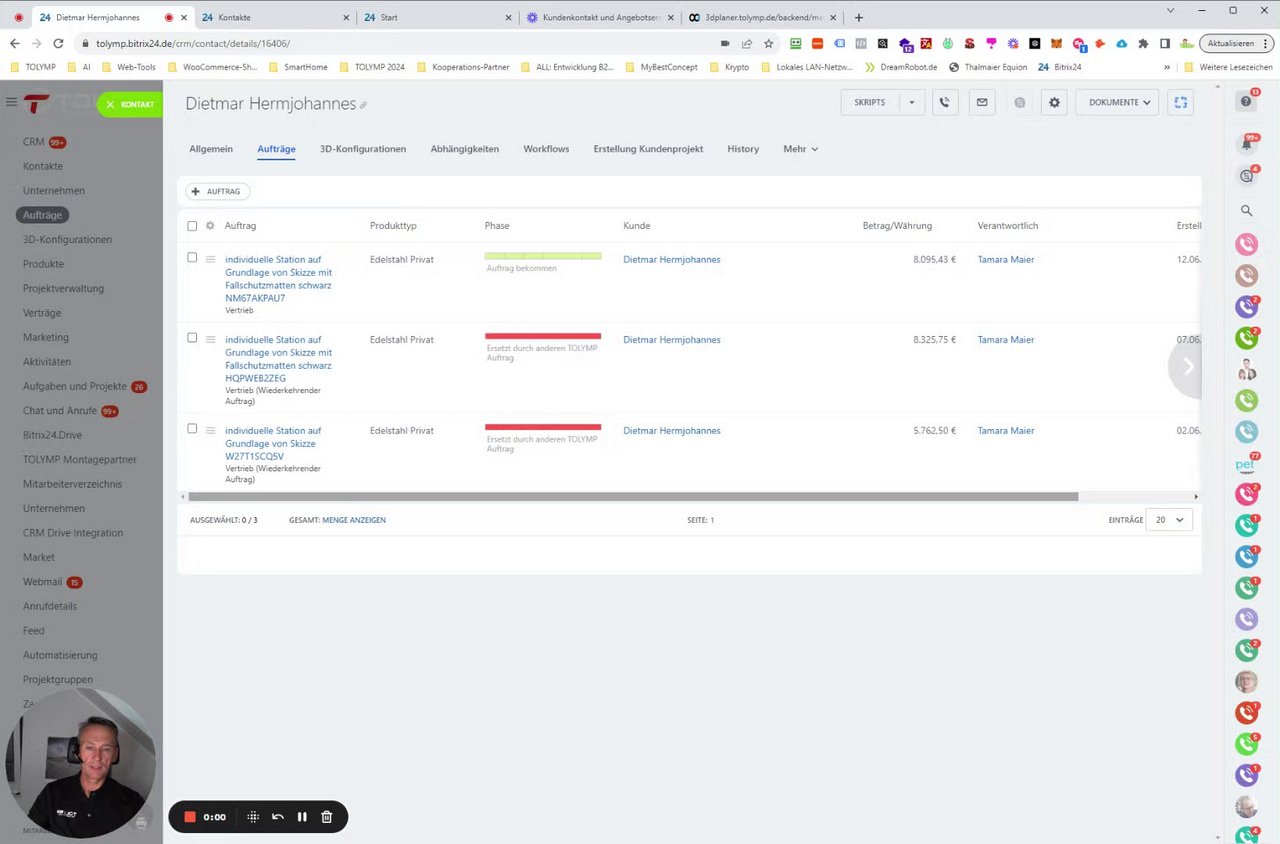Click the phone call icon in header
Image resolution: width=1280 pixels, height=844 pixels.
[944, 102]
